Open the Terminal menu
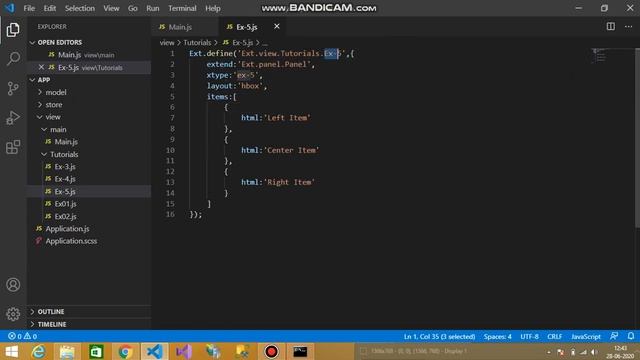 tap(182, 8)
